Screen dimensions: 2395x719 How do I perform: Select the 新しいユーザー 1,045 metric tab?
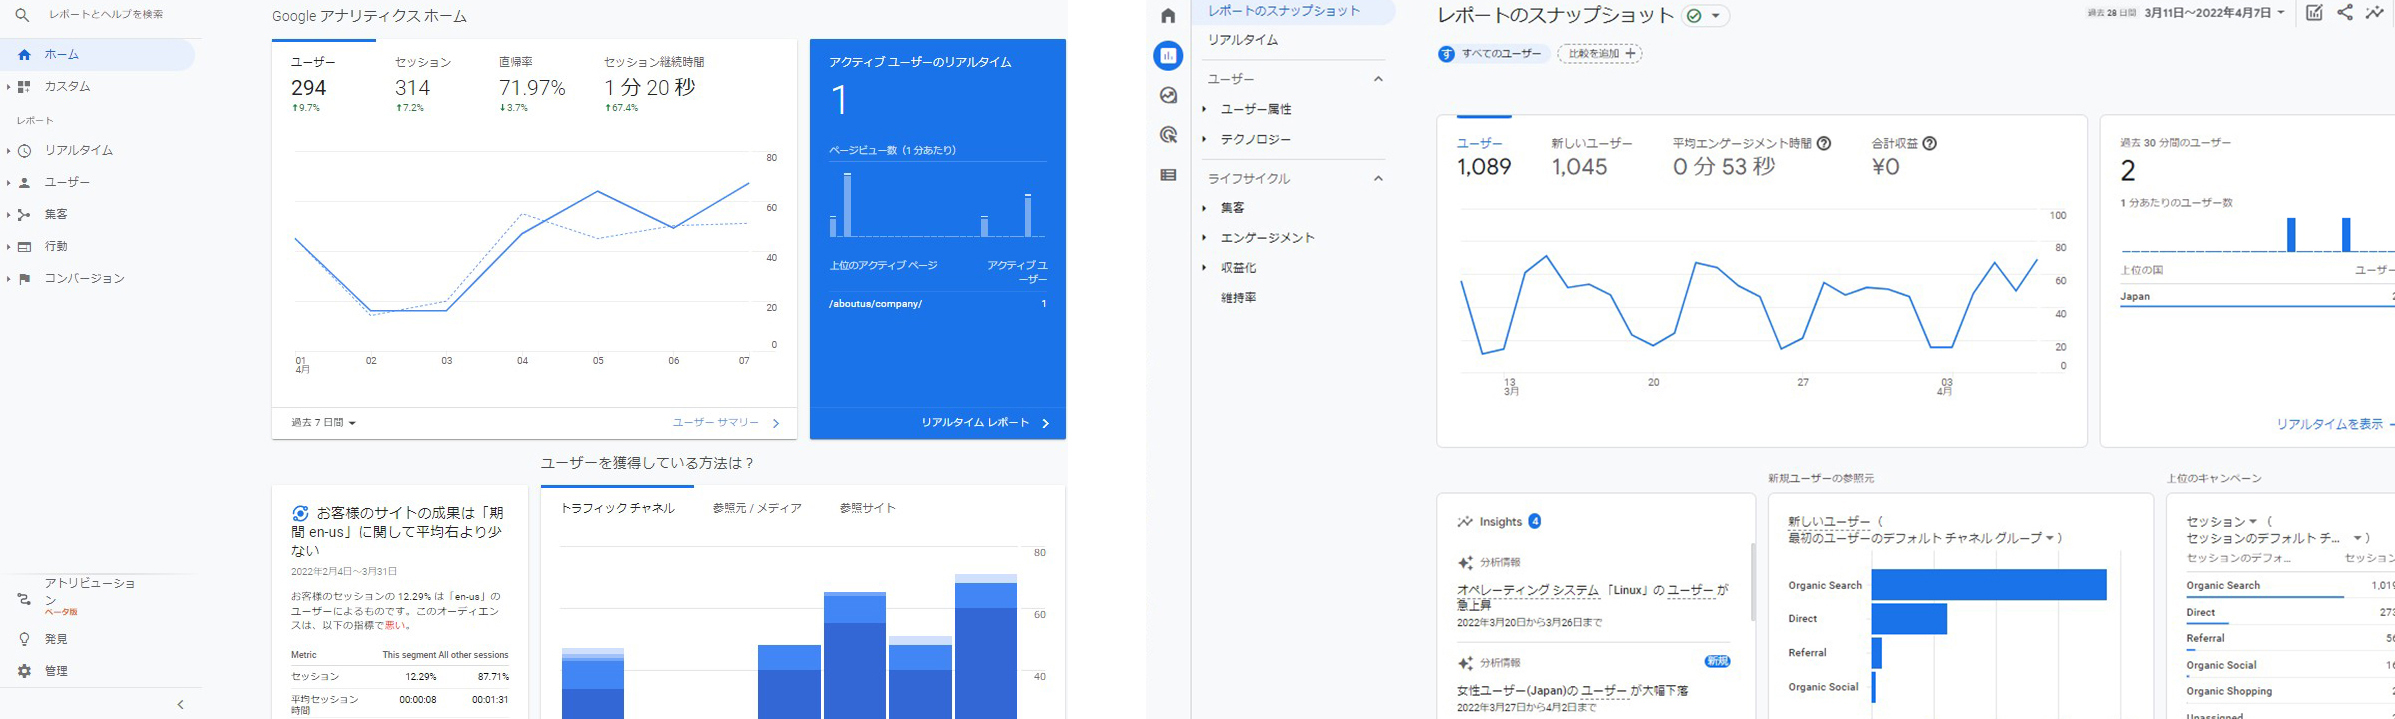(x=1591, y=158)
